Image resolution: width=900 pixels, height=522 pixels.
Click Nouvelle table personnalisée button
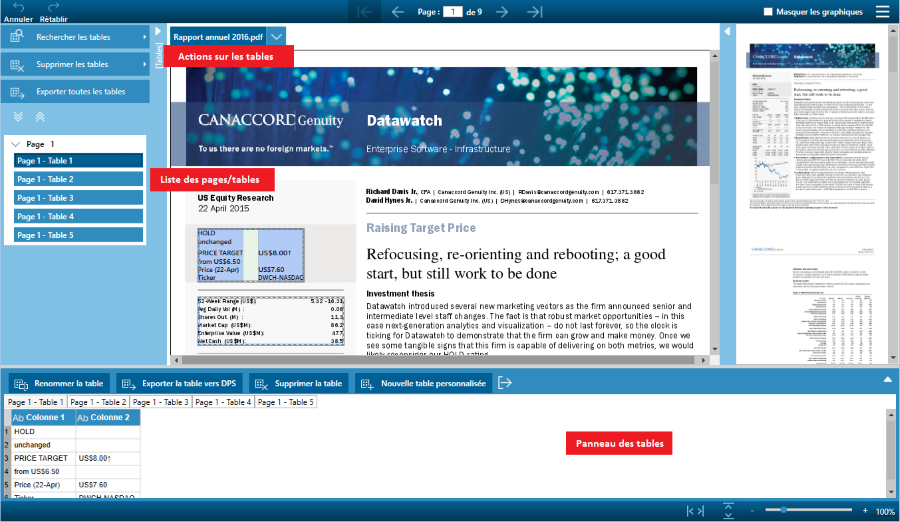[424, 384]
